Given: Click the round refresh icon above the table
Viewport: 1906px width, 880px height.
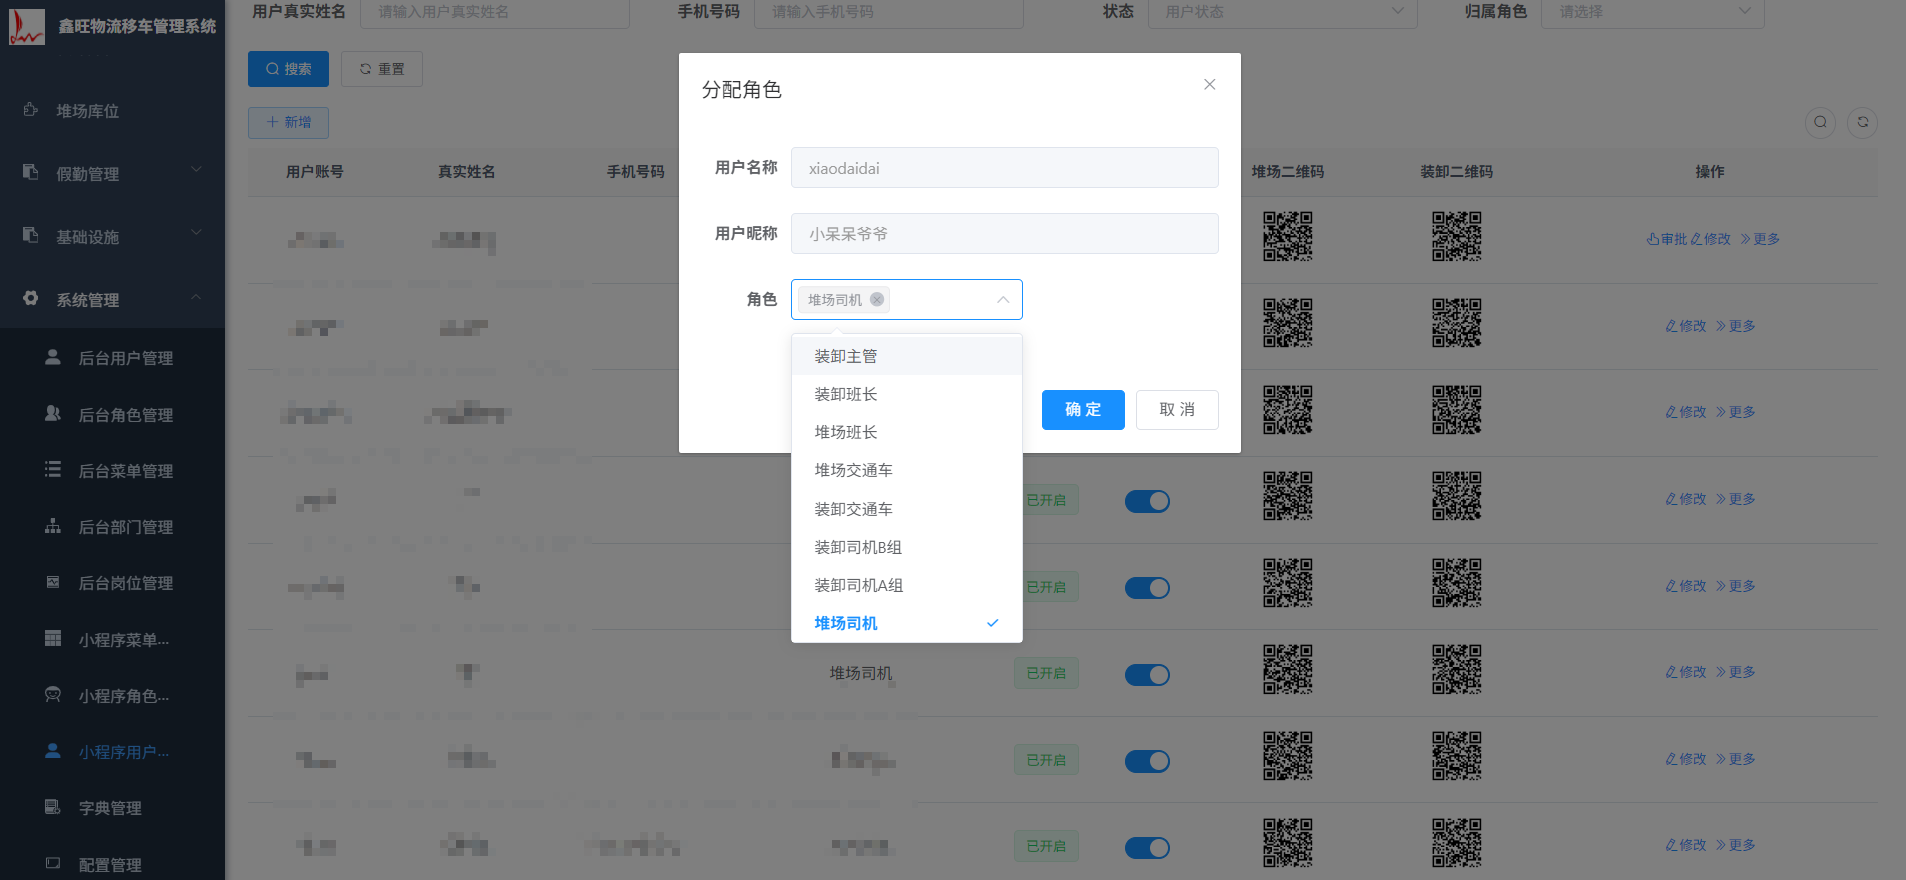Looking at the screenshot, I should [1862, 122].
